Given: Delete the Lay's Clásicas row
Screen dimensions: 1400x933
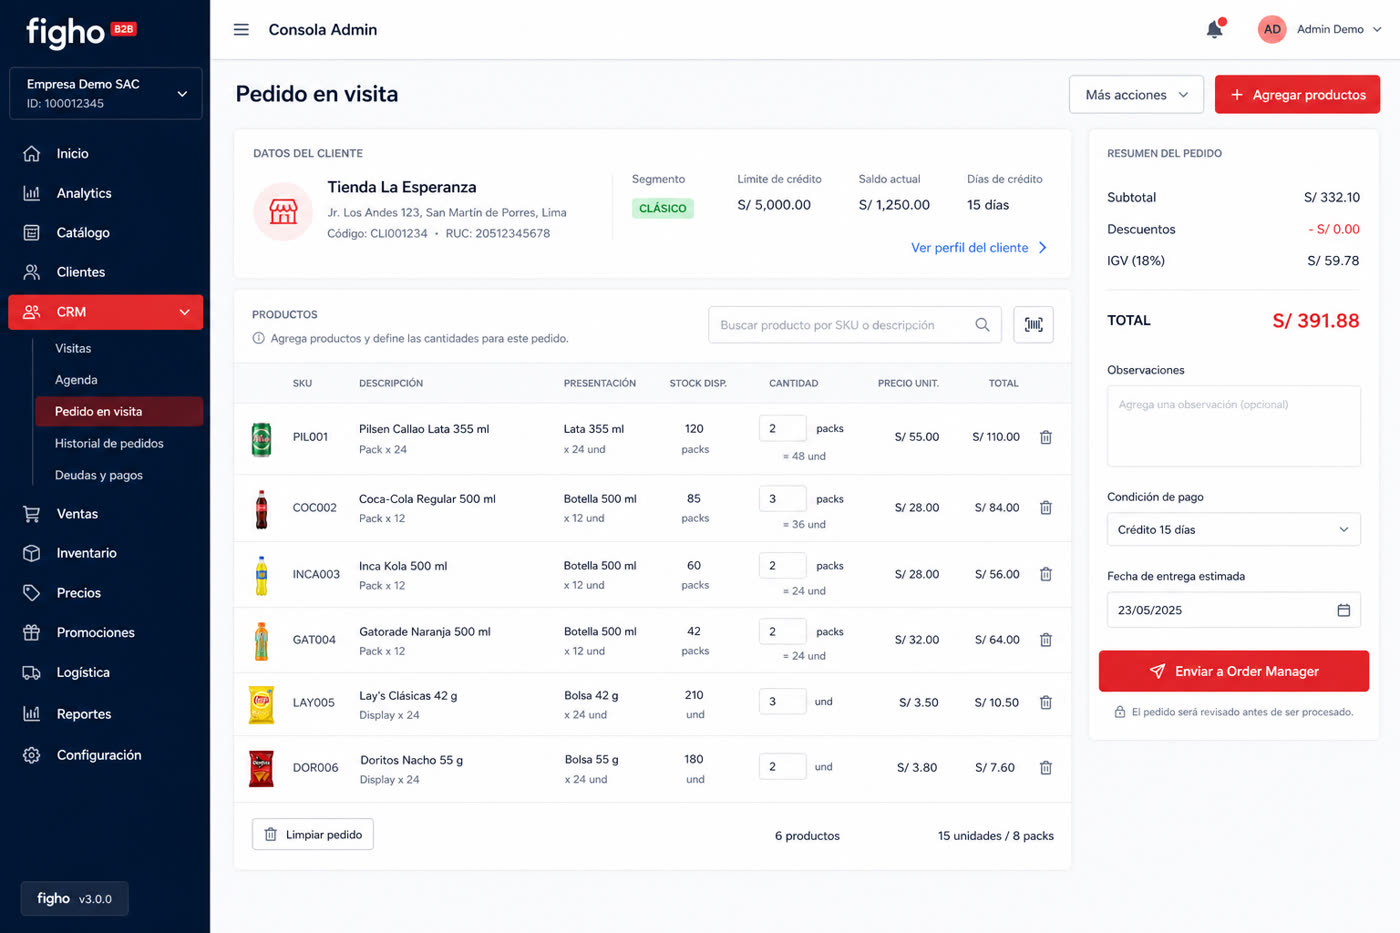Looking at the screenshot, I should (1046, 703).
